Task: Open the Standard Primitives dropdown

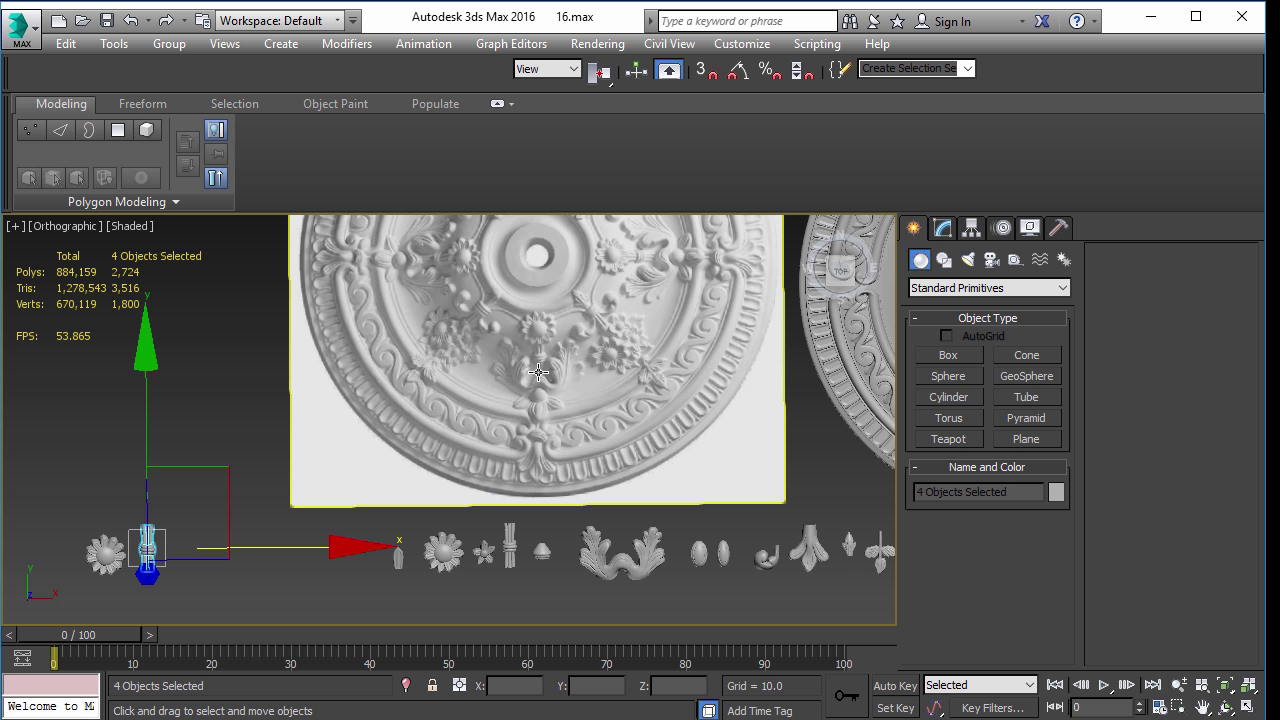Action: click(x=989, y=288)
